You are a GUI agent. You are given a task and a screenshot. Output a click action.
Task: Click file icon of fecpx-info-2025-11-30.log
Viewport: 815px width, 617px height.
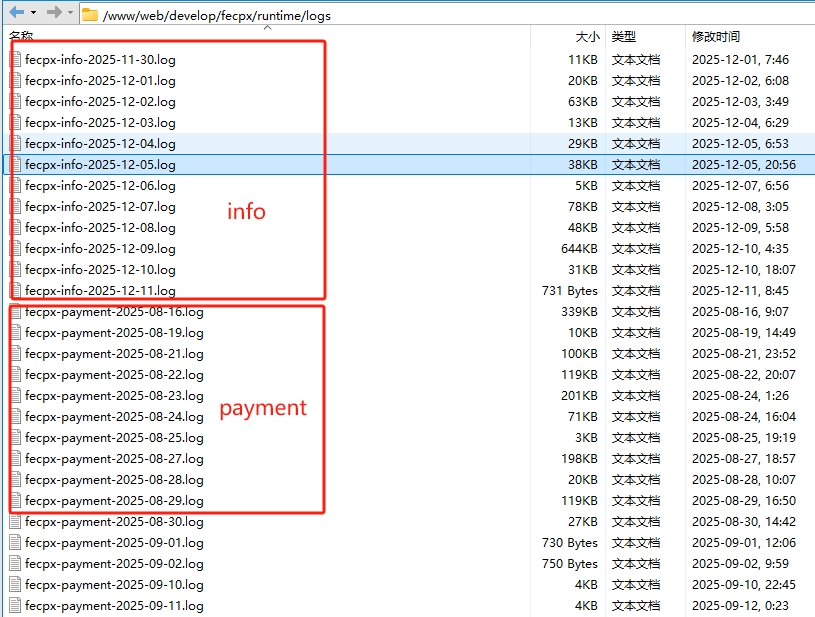[x=15, y=59]
